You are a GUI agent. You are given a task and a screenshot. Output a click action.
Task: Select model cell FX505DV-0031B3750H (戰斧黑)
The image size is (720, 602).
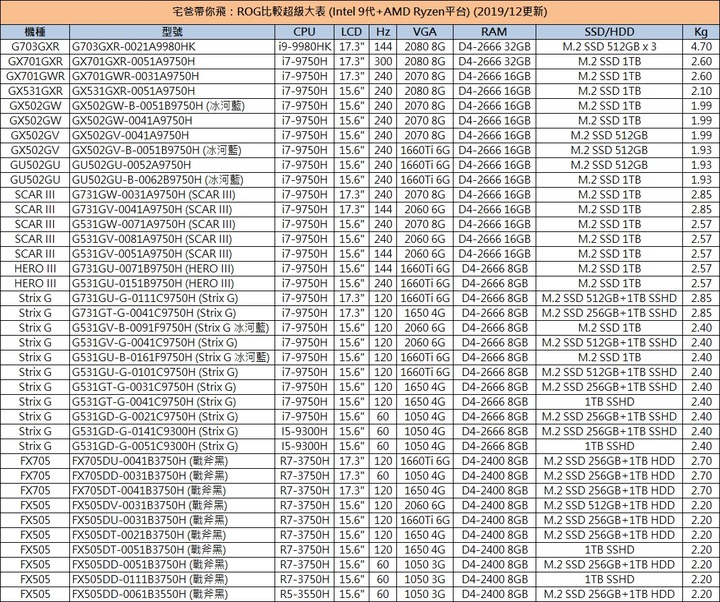(172, 505)
